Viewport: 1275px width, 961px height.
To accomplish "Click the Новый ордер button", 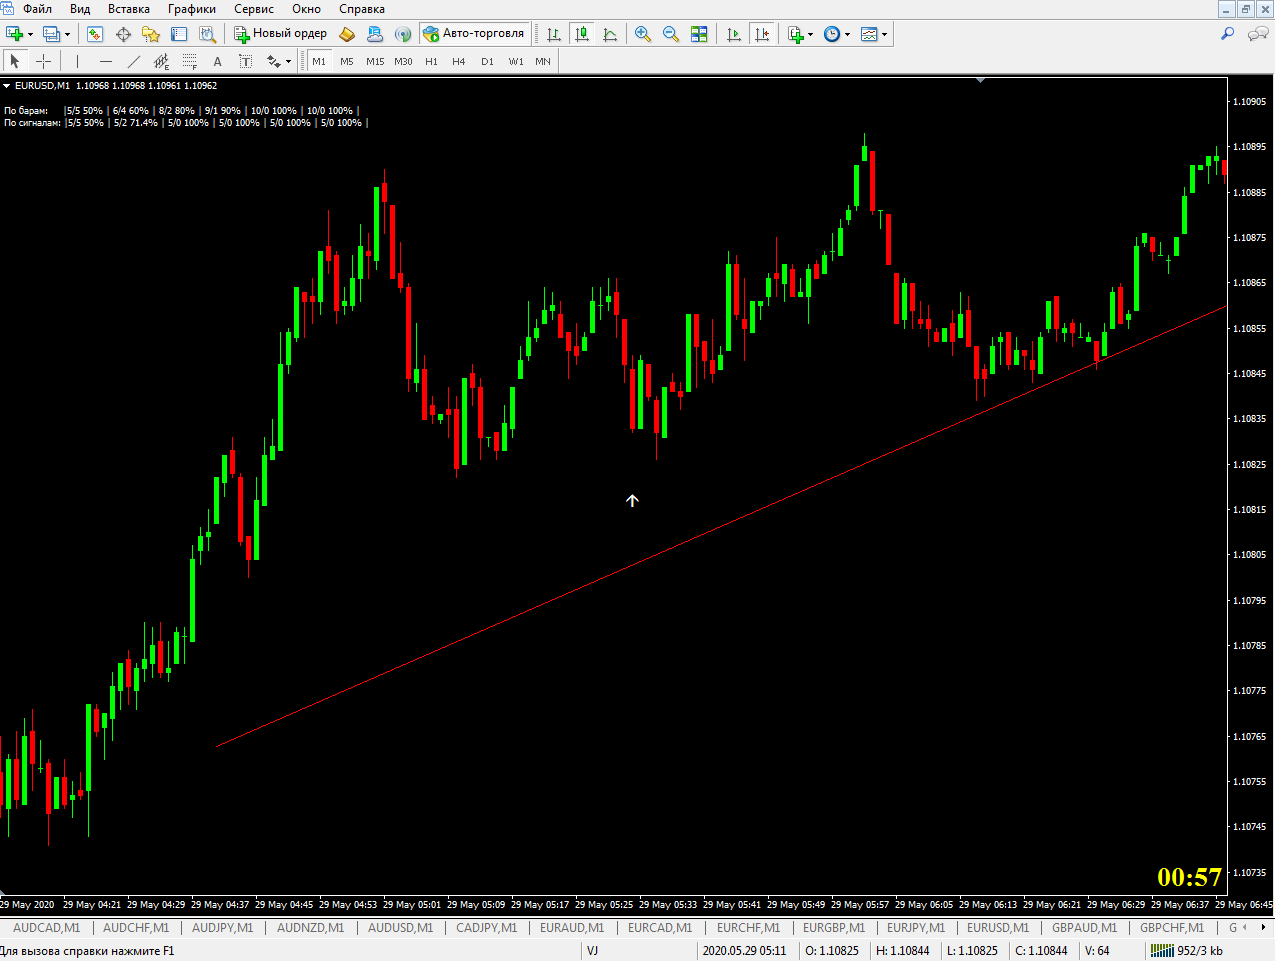I will click(x=281, y=34).
